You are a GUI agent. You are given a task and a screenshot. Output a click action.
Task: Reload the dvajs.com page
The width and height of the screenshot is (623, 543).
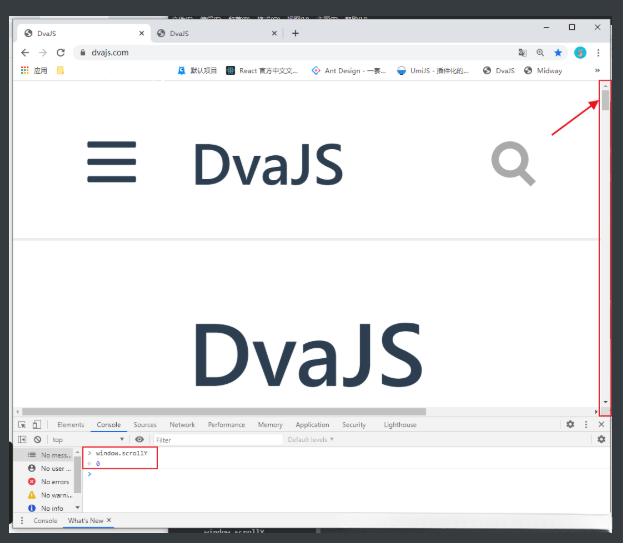[60, 52]
